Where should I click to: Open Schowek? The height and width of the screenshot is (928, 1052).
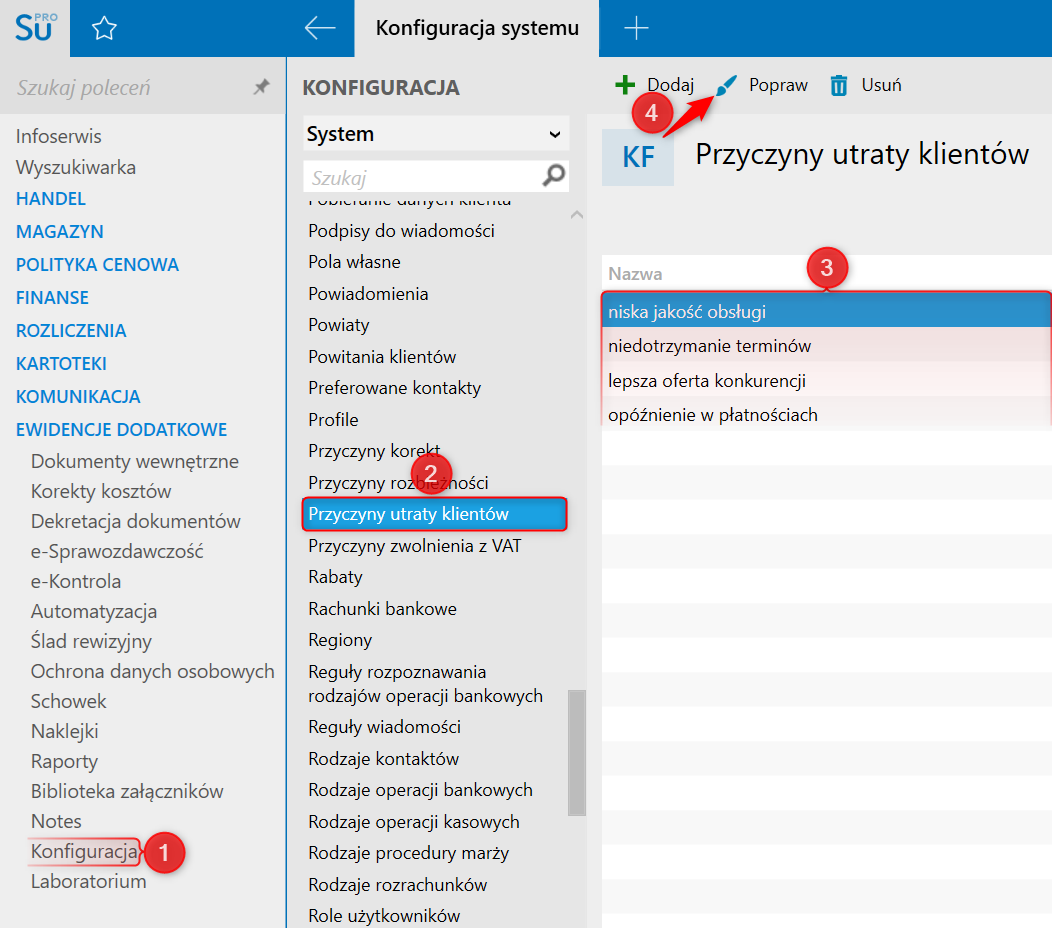tap(68, 701)
